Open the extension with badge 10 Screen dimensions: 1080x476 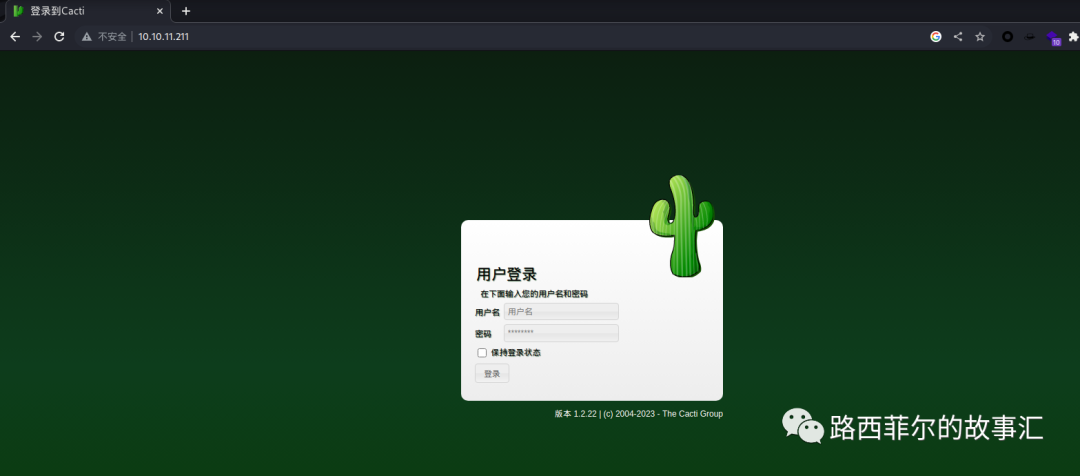click(x=1052, y=38)
